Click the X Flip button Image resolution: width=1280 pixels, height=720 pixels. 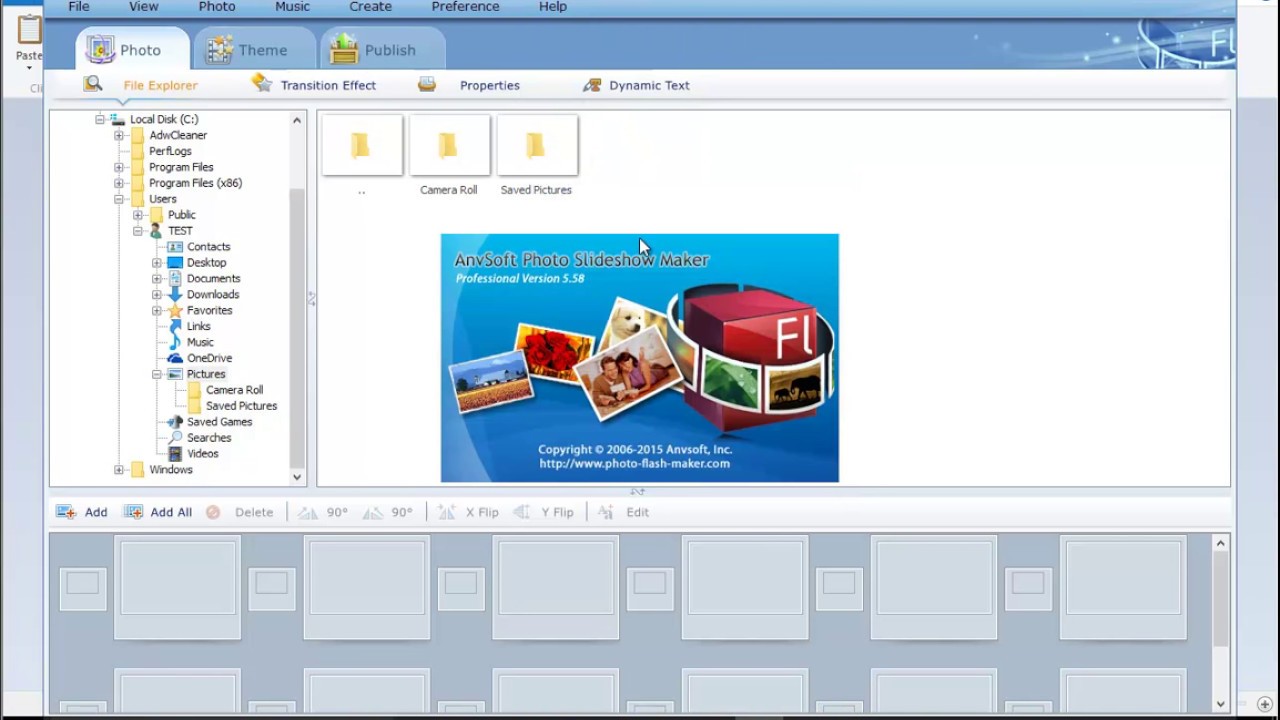468,512
